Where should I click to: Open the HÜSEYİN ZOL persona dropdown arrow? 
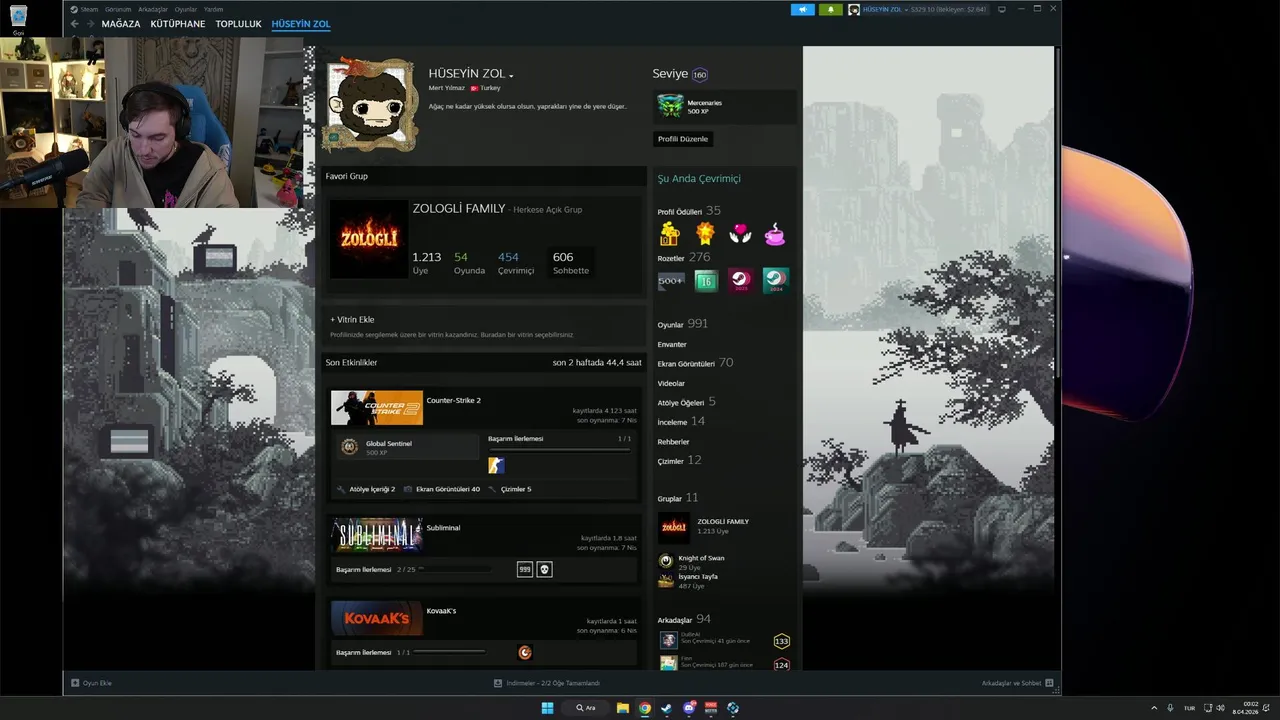pos(511,75)
